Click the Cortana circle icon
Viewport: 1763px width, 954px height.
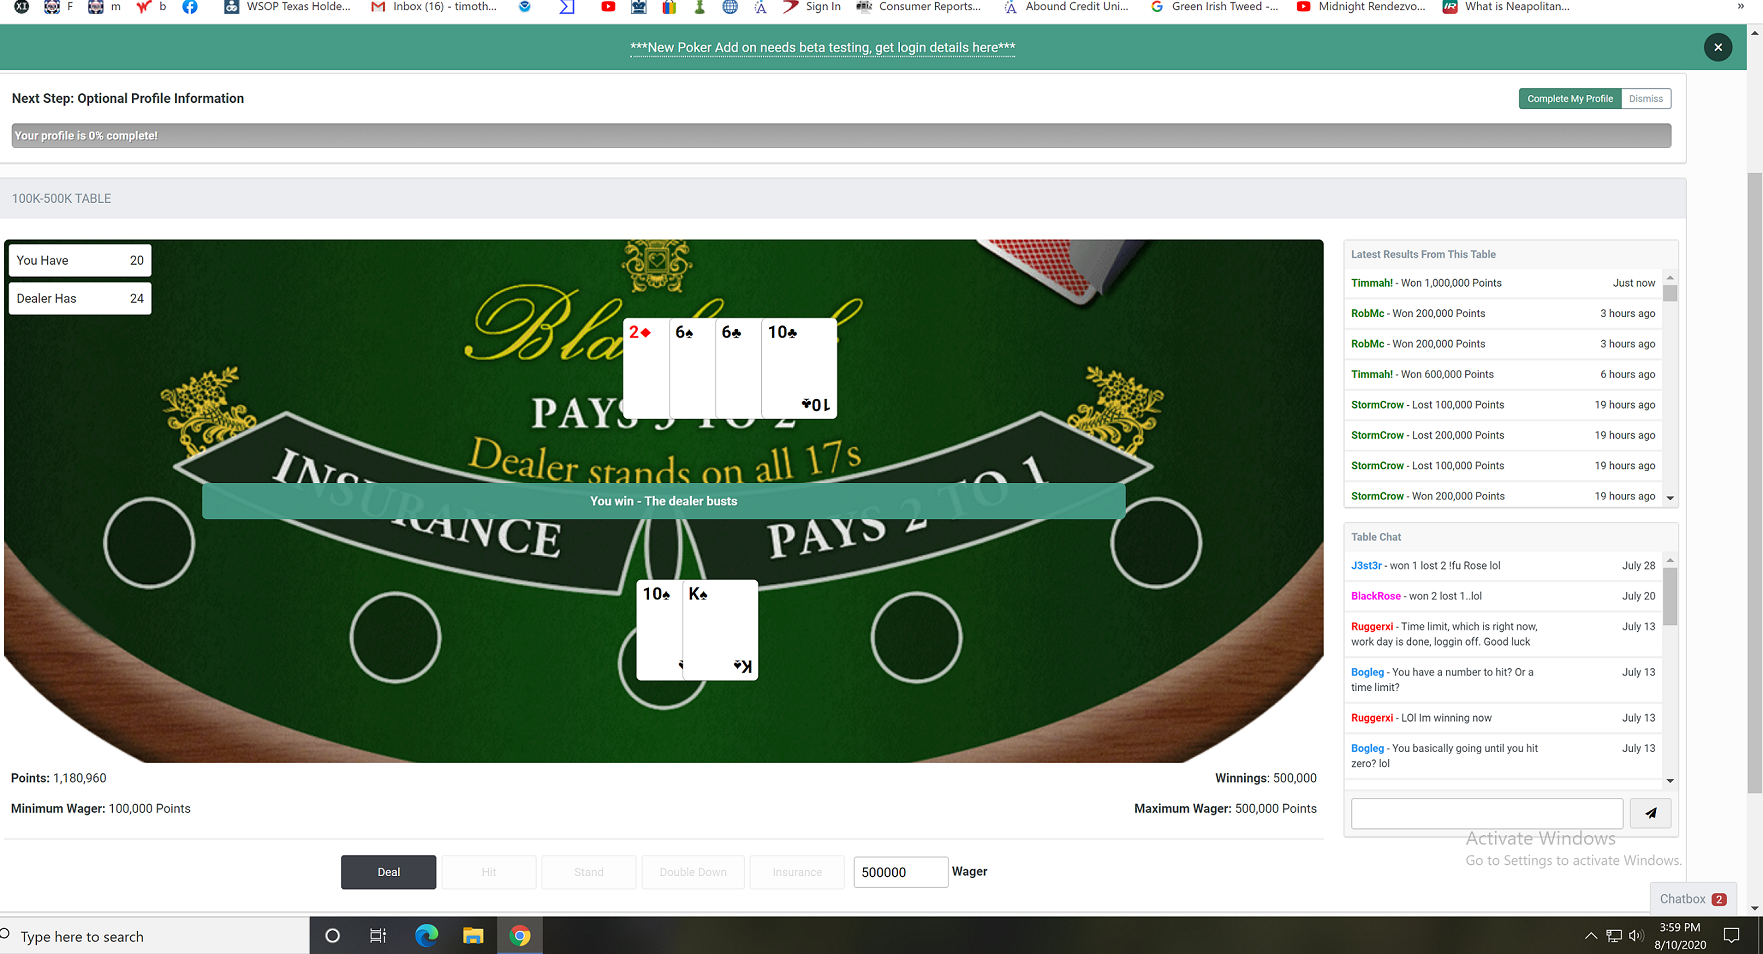333,936
